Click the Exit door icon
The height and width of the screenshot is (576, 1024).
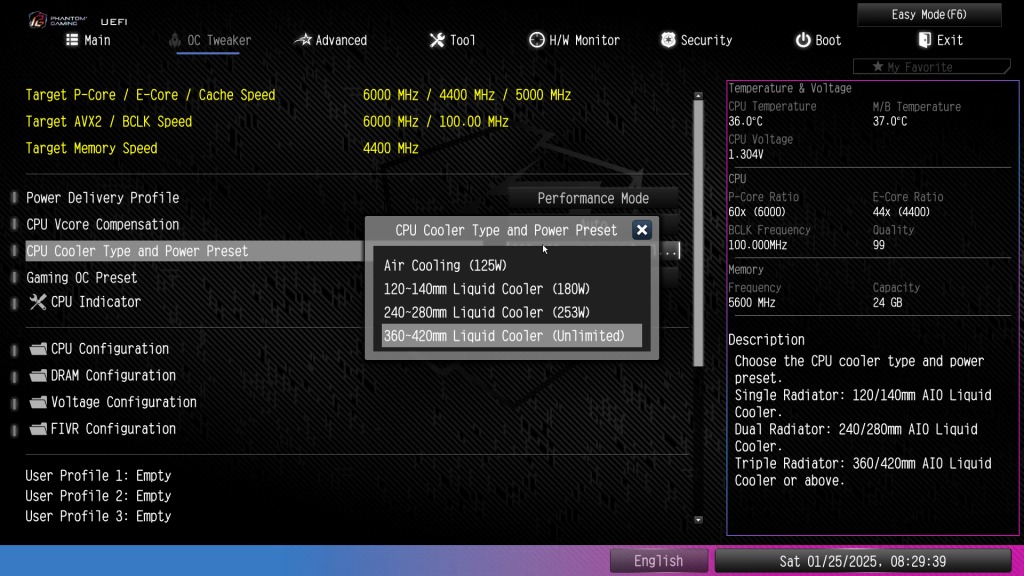pyautogui.click(x=925, y=40)
